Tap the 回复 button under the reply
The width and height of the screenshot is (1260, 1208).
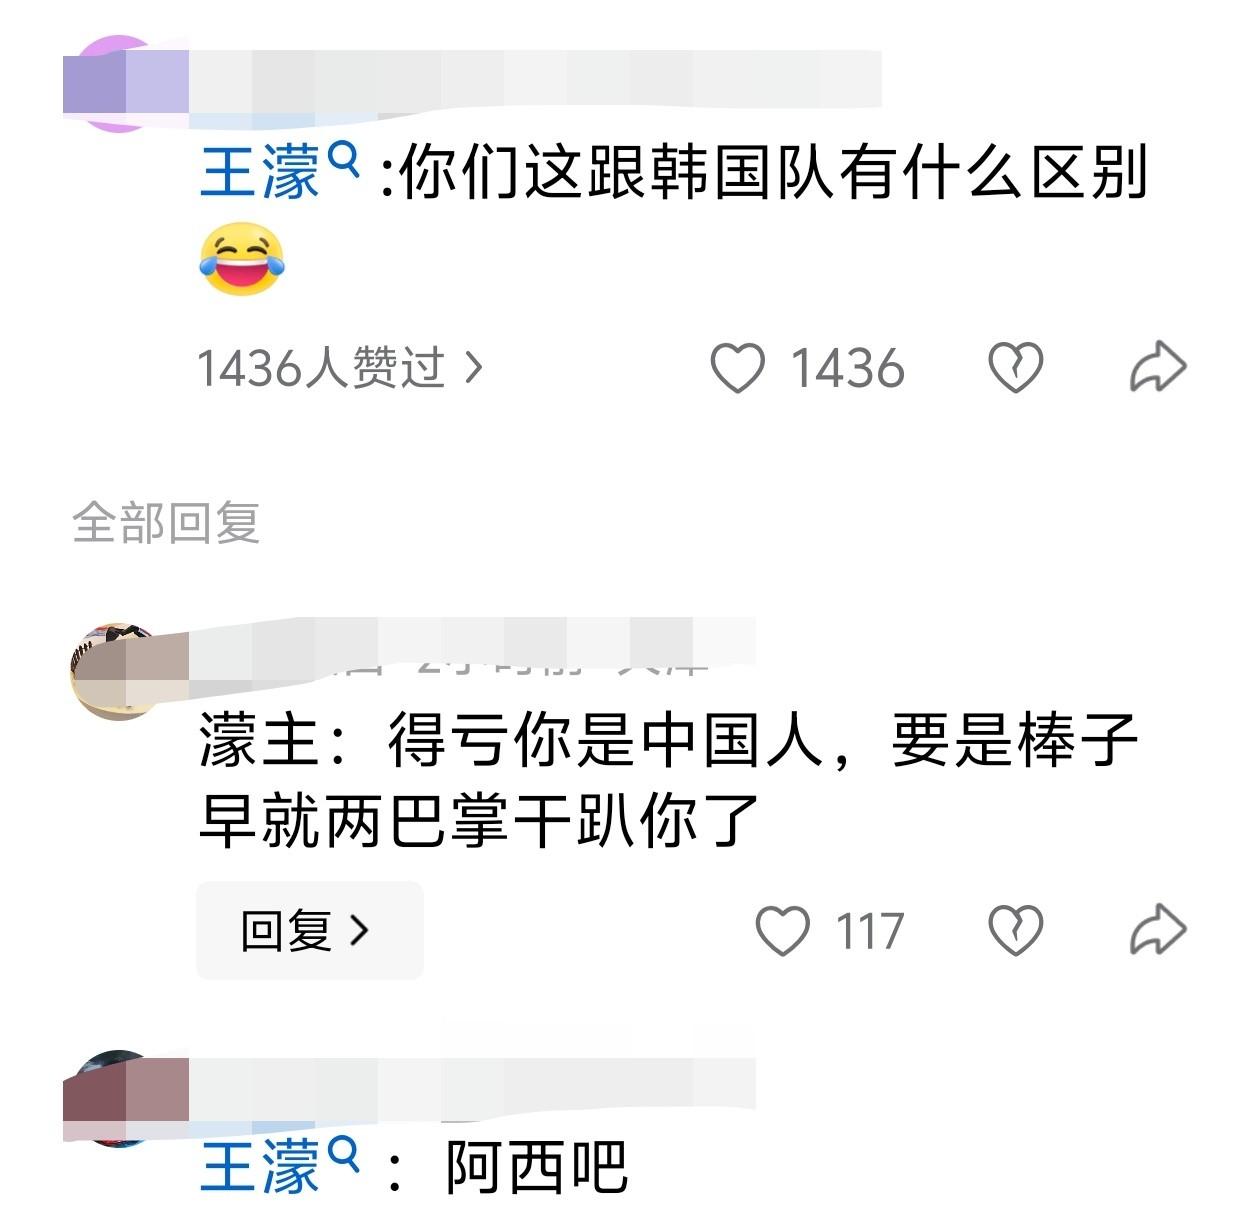(x=309, y=930)
